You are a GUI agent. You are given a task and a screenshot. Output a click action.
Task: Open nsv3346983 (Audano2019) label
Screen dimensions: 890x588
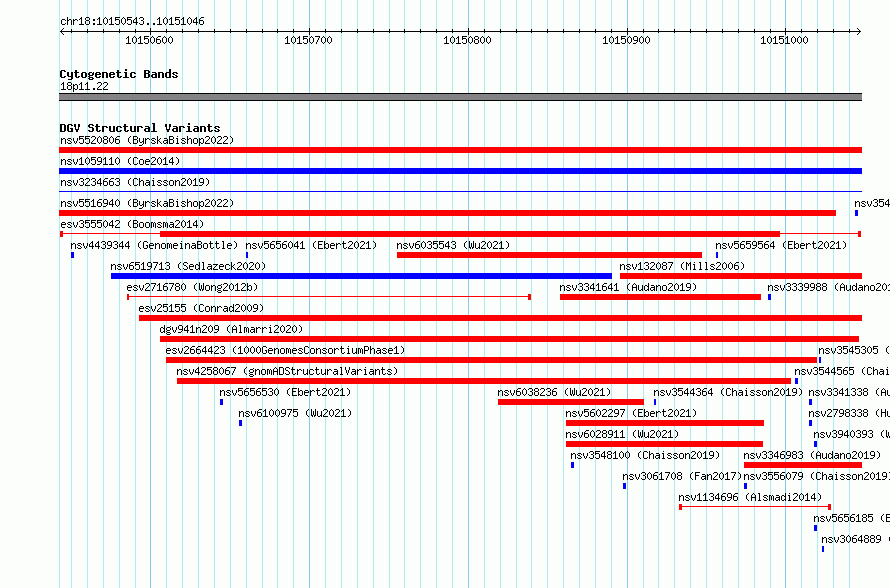point(812,455)
